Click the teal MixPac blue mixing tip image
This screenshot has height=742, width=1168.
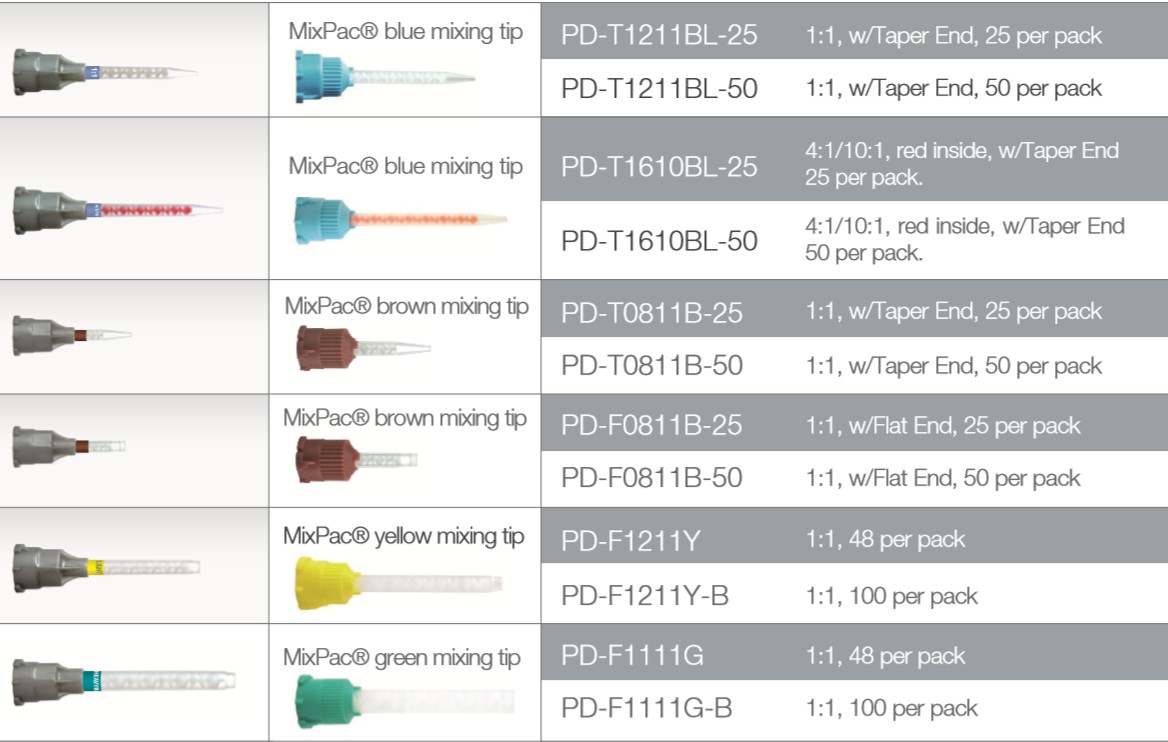coord(384,77)
